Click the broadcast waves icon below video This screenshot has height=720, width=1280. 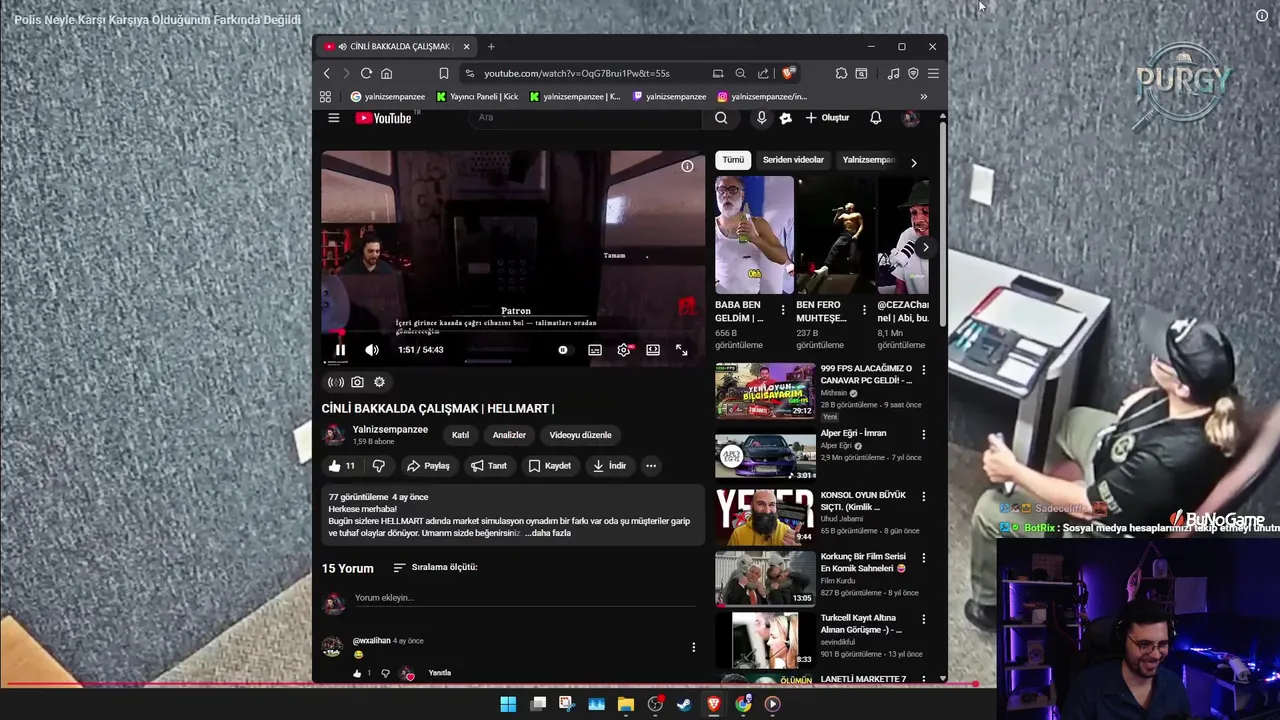[336, 382]
